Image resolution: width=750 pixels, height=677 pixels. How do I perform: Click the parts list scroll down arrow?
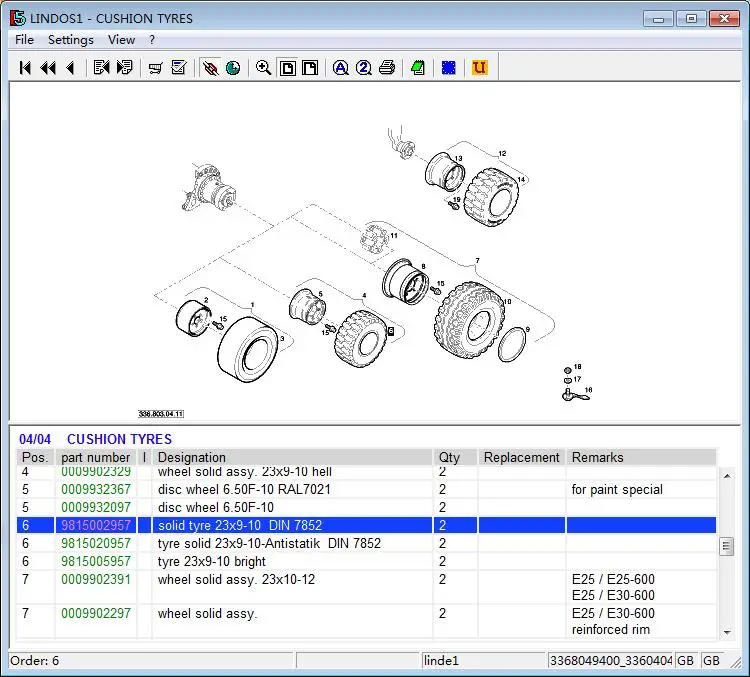[727, 632]
